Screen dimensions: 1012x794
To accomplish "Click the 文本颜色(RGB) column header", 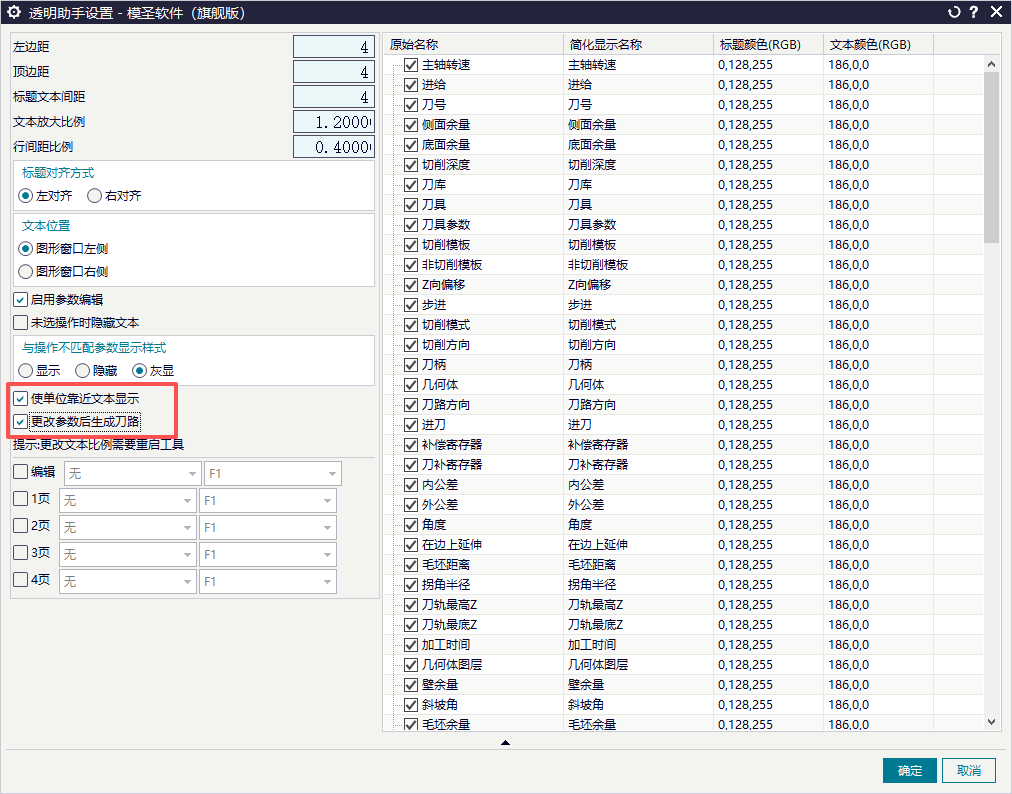I will (x=879, y=45).
